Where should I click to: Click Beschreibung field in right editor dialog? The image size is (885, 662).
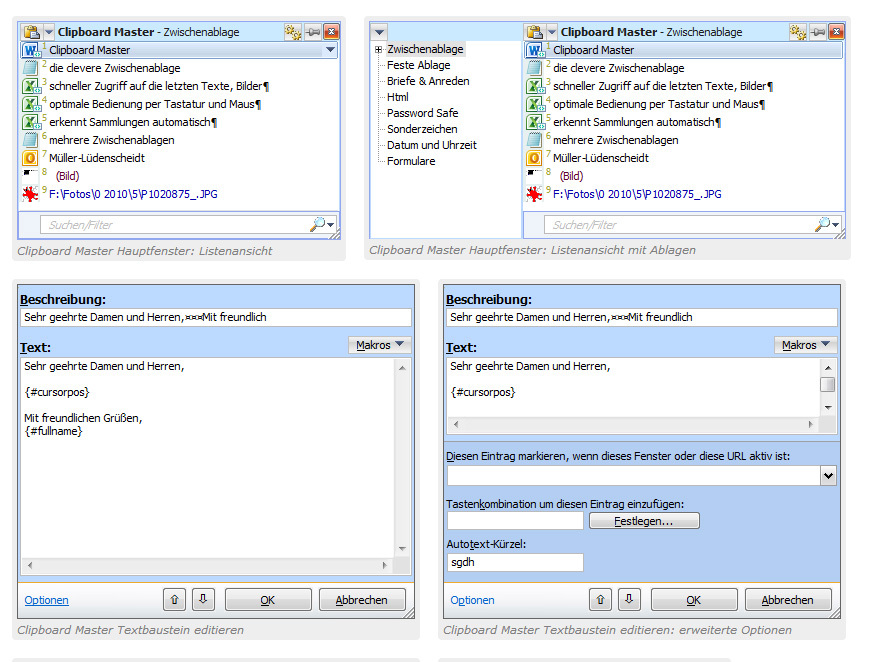[642, 317]
